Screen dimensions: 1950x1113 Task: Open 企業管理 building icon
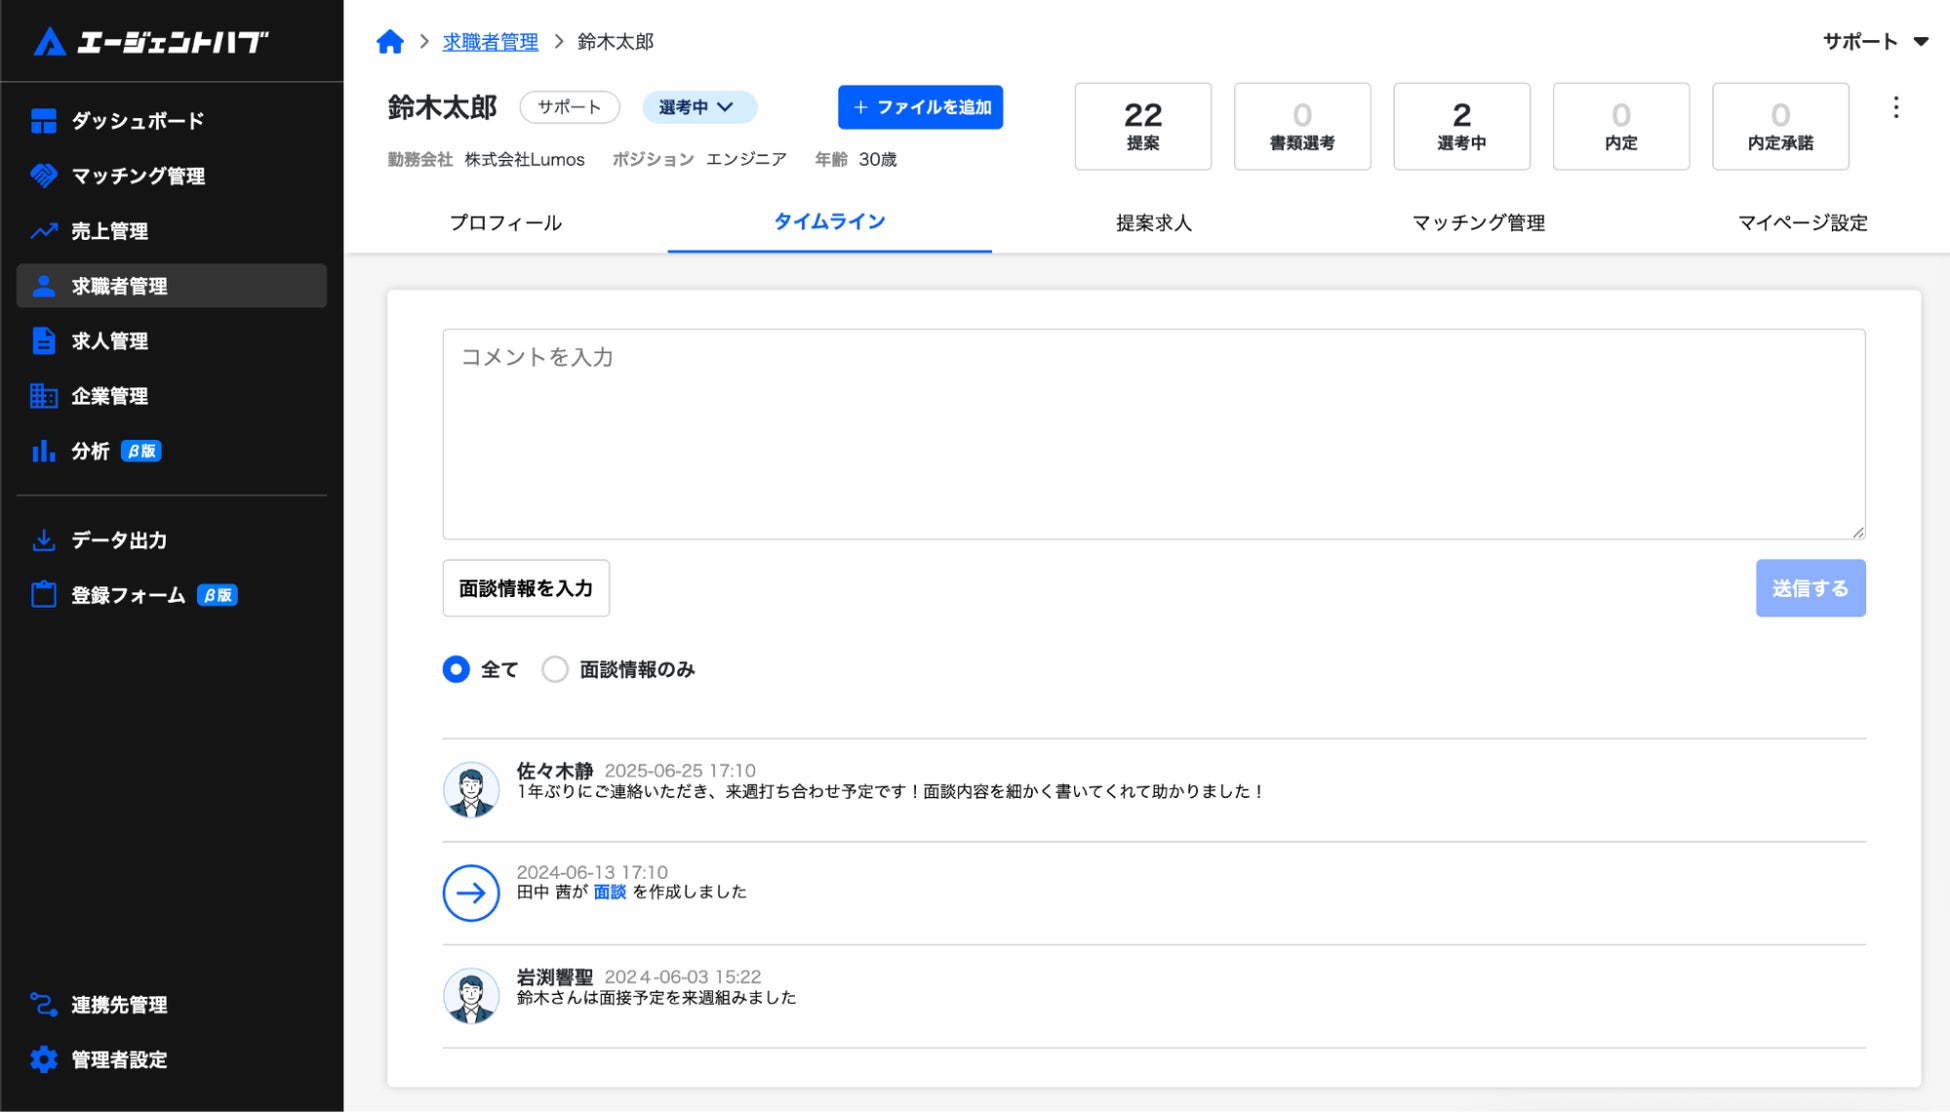(43, 396)
